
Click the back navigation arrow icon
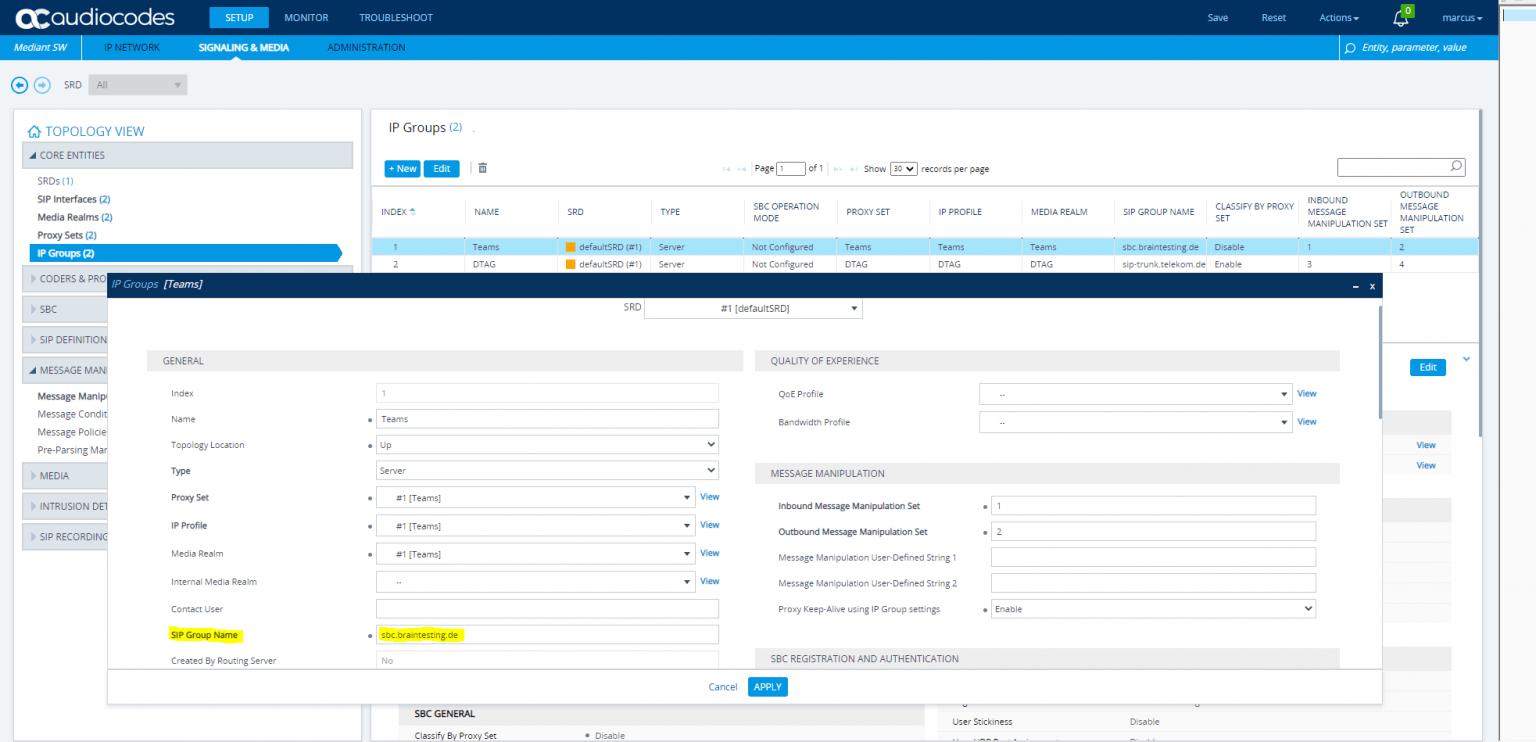click(19, 85)
